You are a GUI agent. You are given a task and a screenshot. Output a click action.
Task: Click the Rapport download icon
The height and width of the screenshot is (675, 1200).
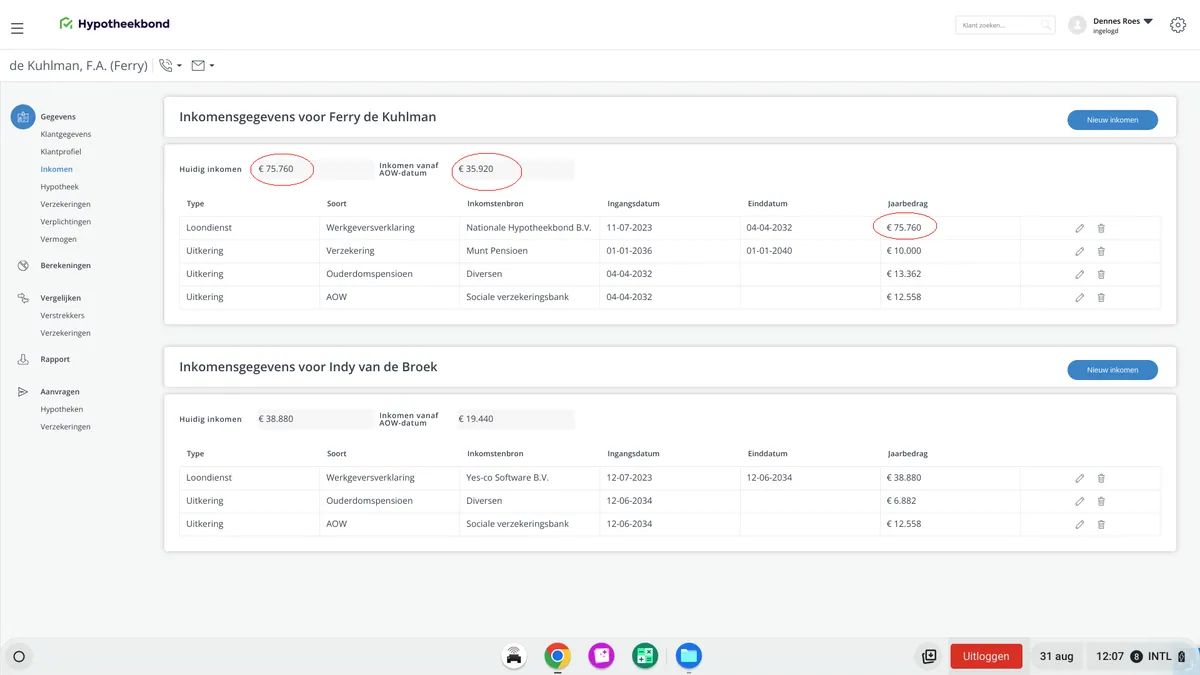point(23,359)
